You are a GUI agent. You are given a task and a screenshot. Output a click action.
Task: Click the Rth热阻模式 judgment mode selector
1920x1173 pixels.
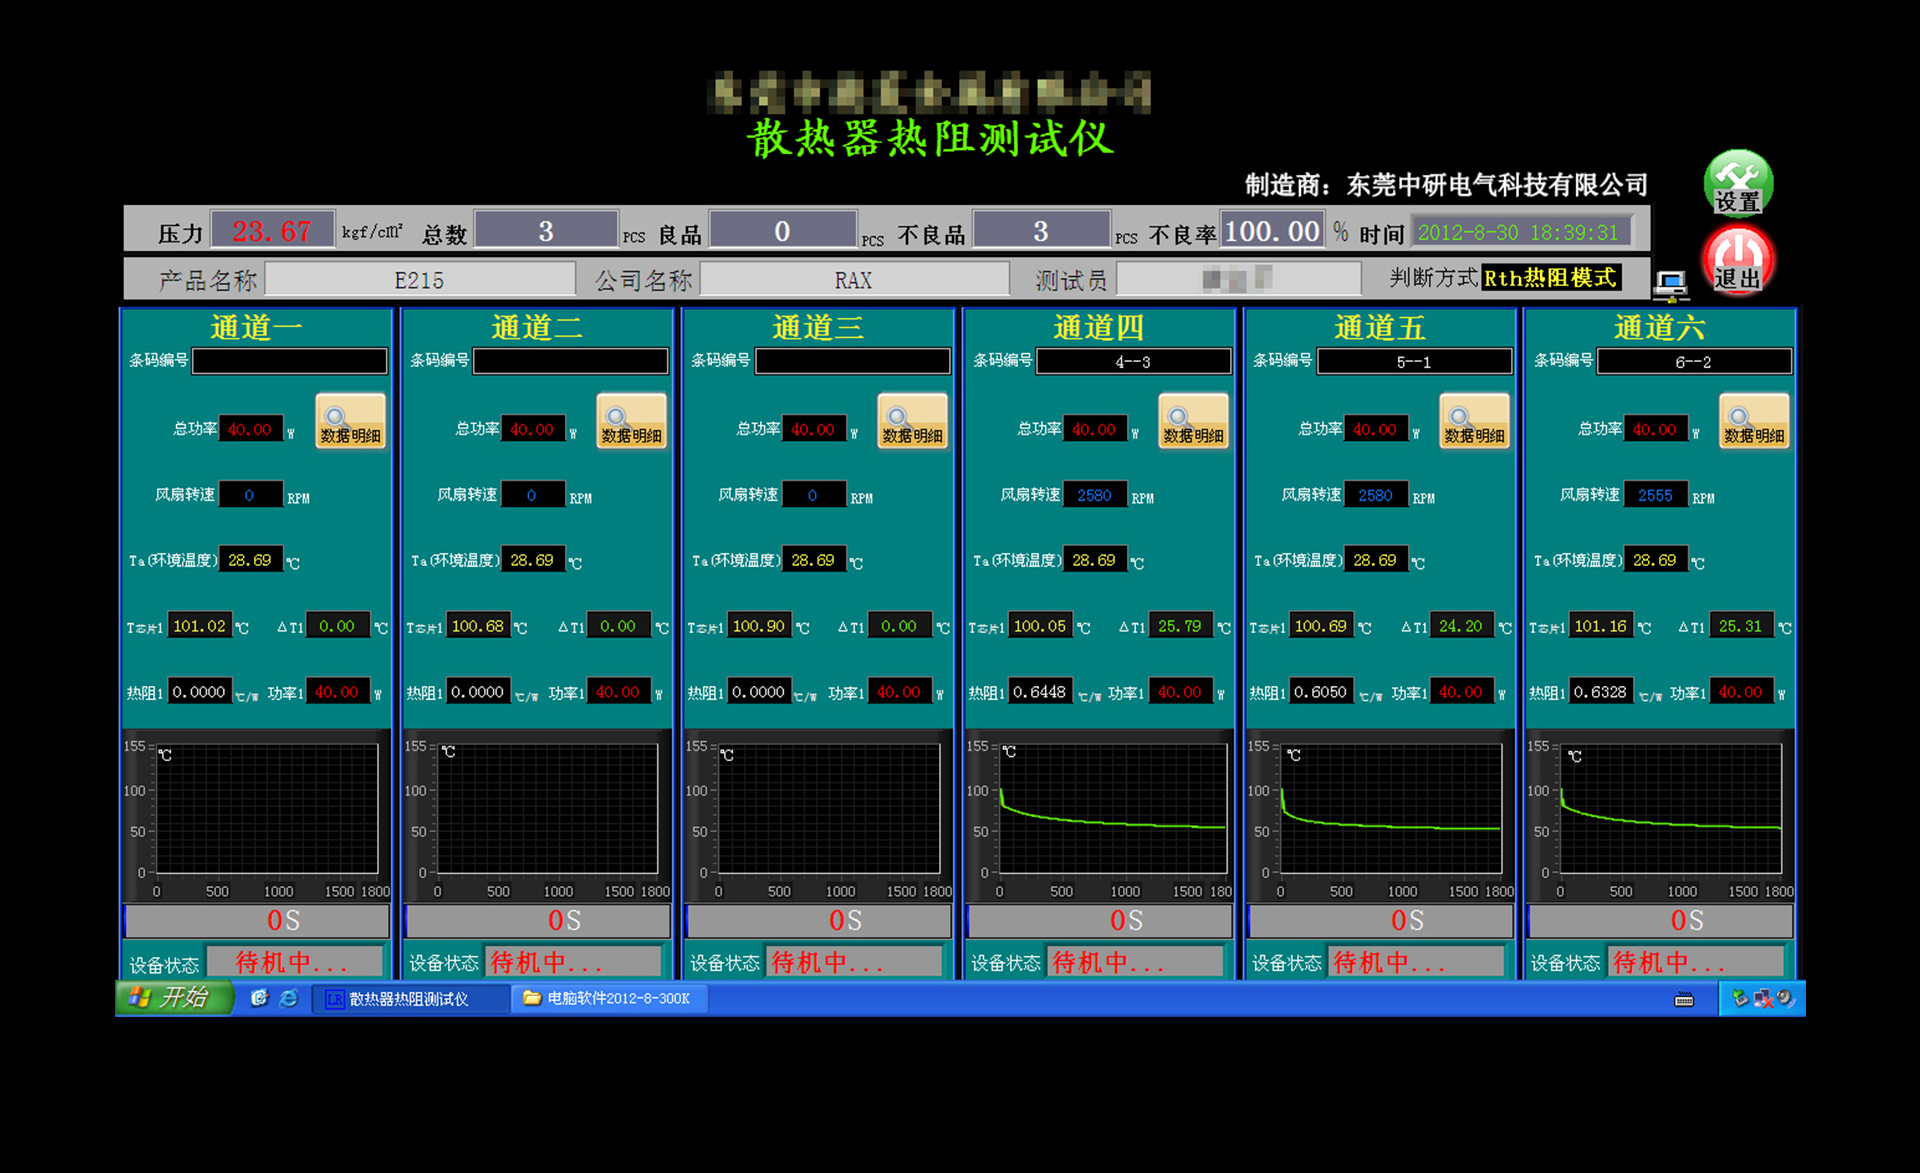pyautogui.click(x=1550, y=278)
